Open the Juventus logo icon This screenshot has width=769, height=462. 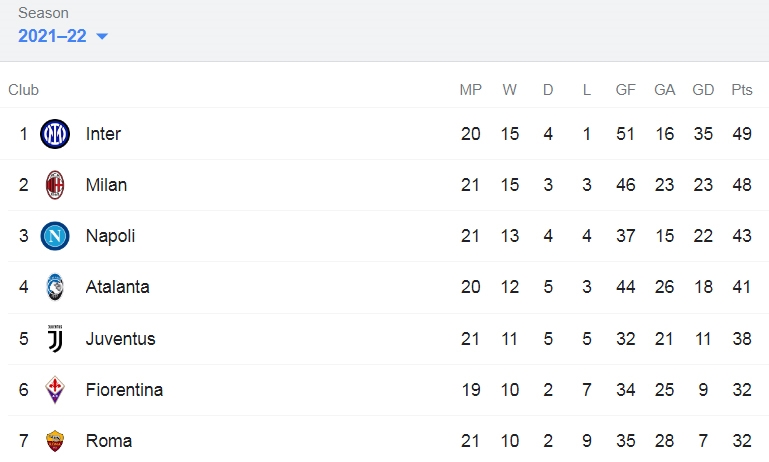[55, 338]
